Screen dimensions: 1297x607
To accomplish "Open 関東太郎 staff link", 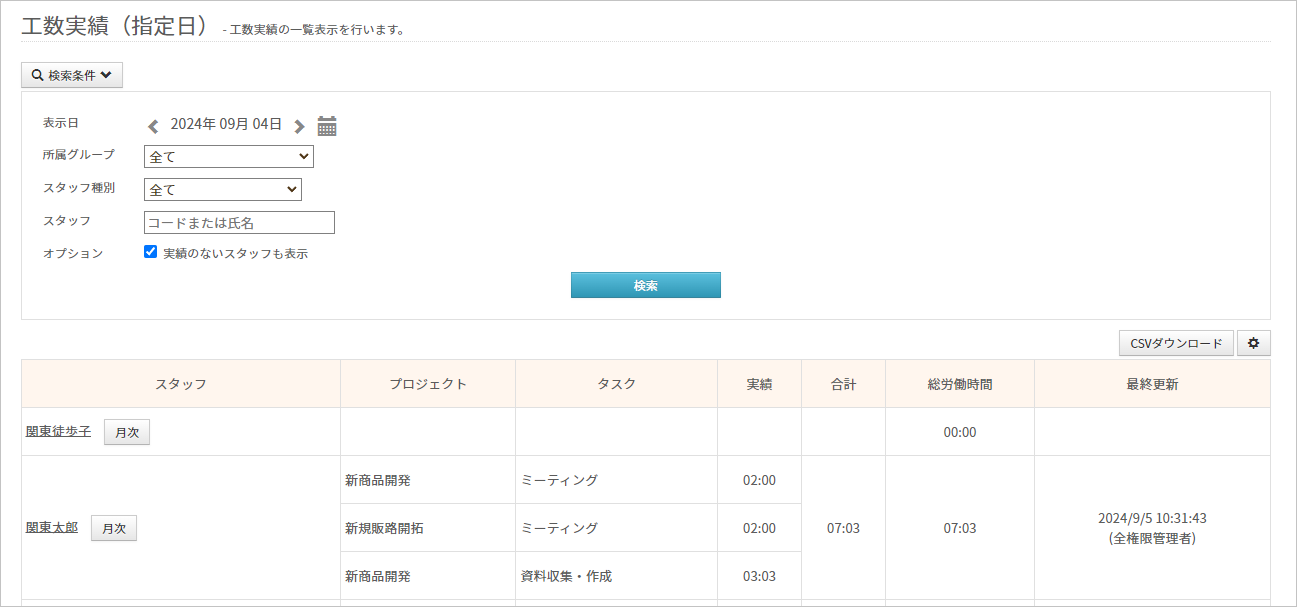I will tap(52, 527).
